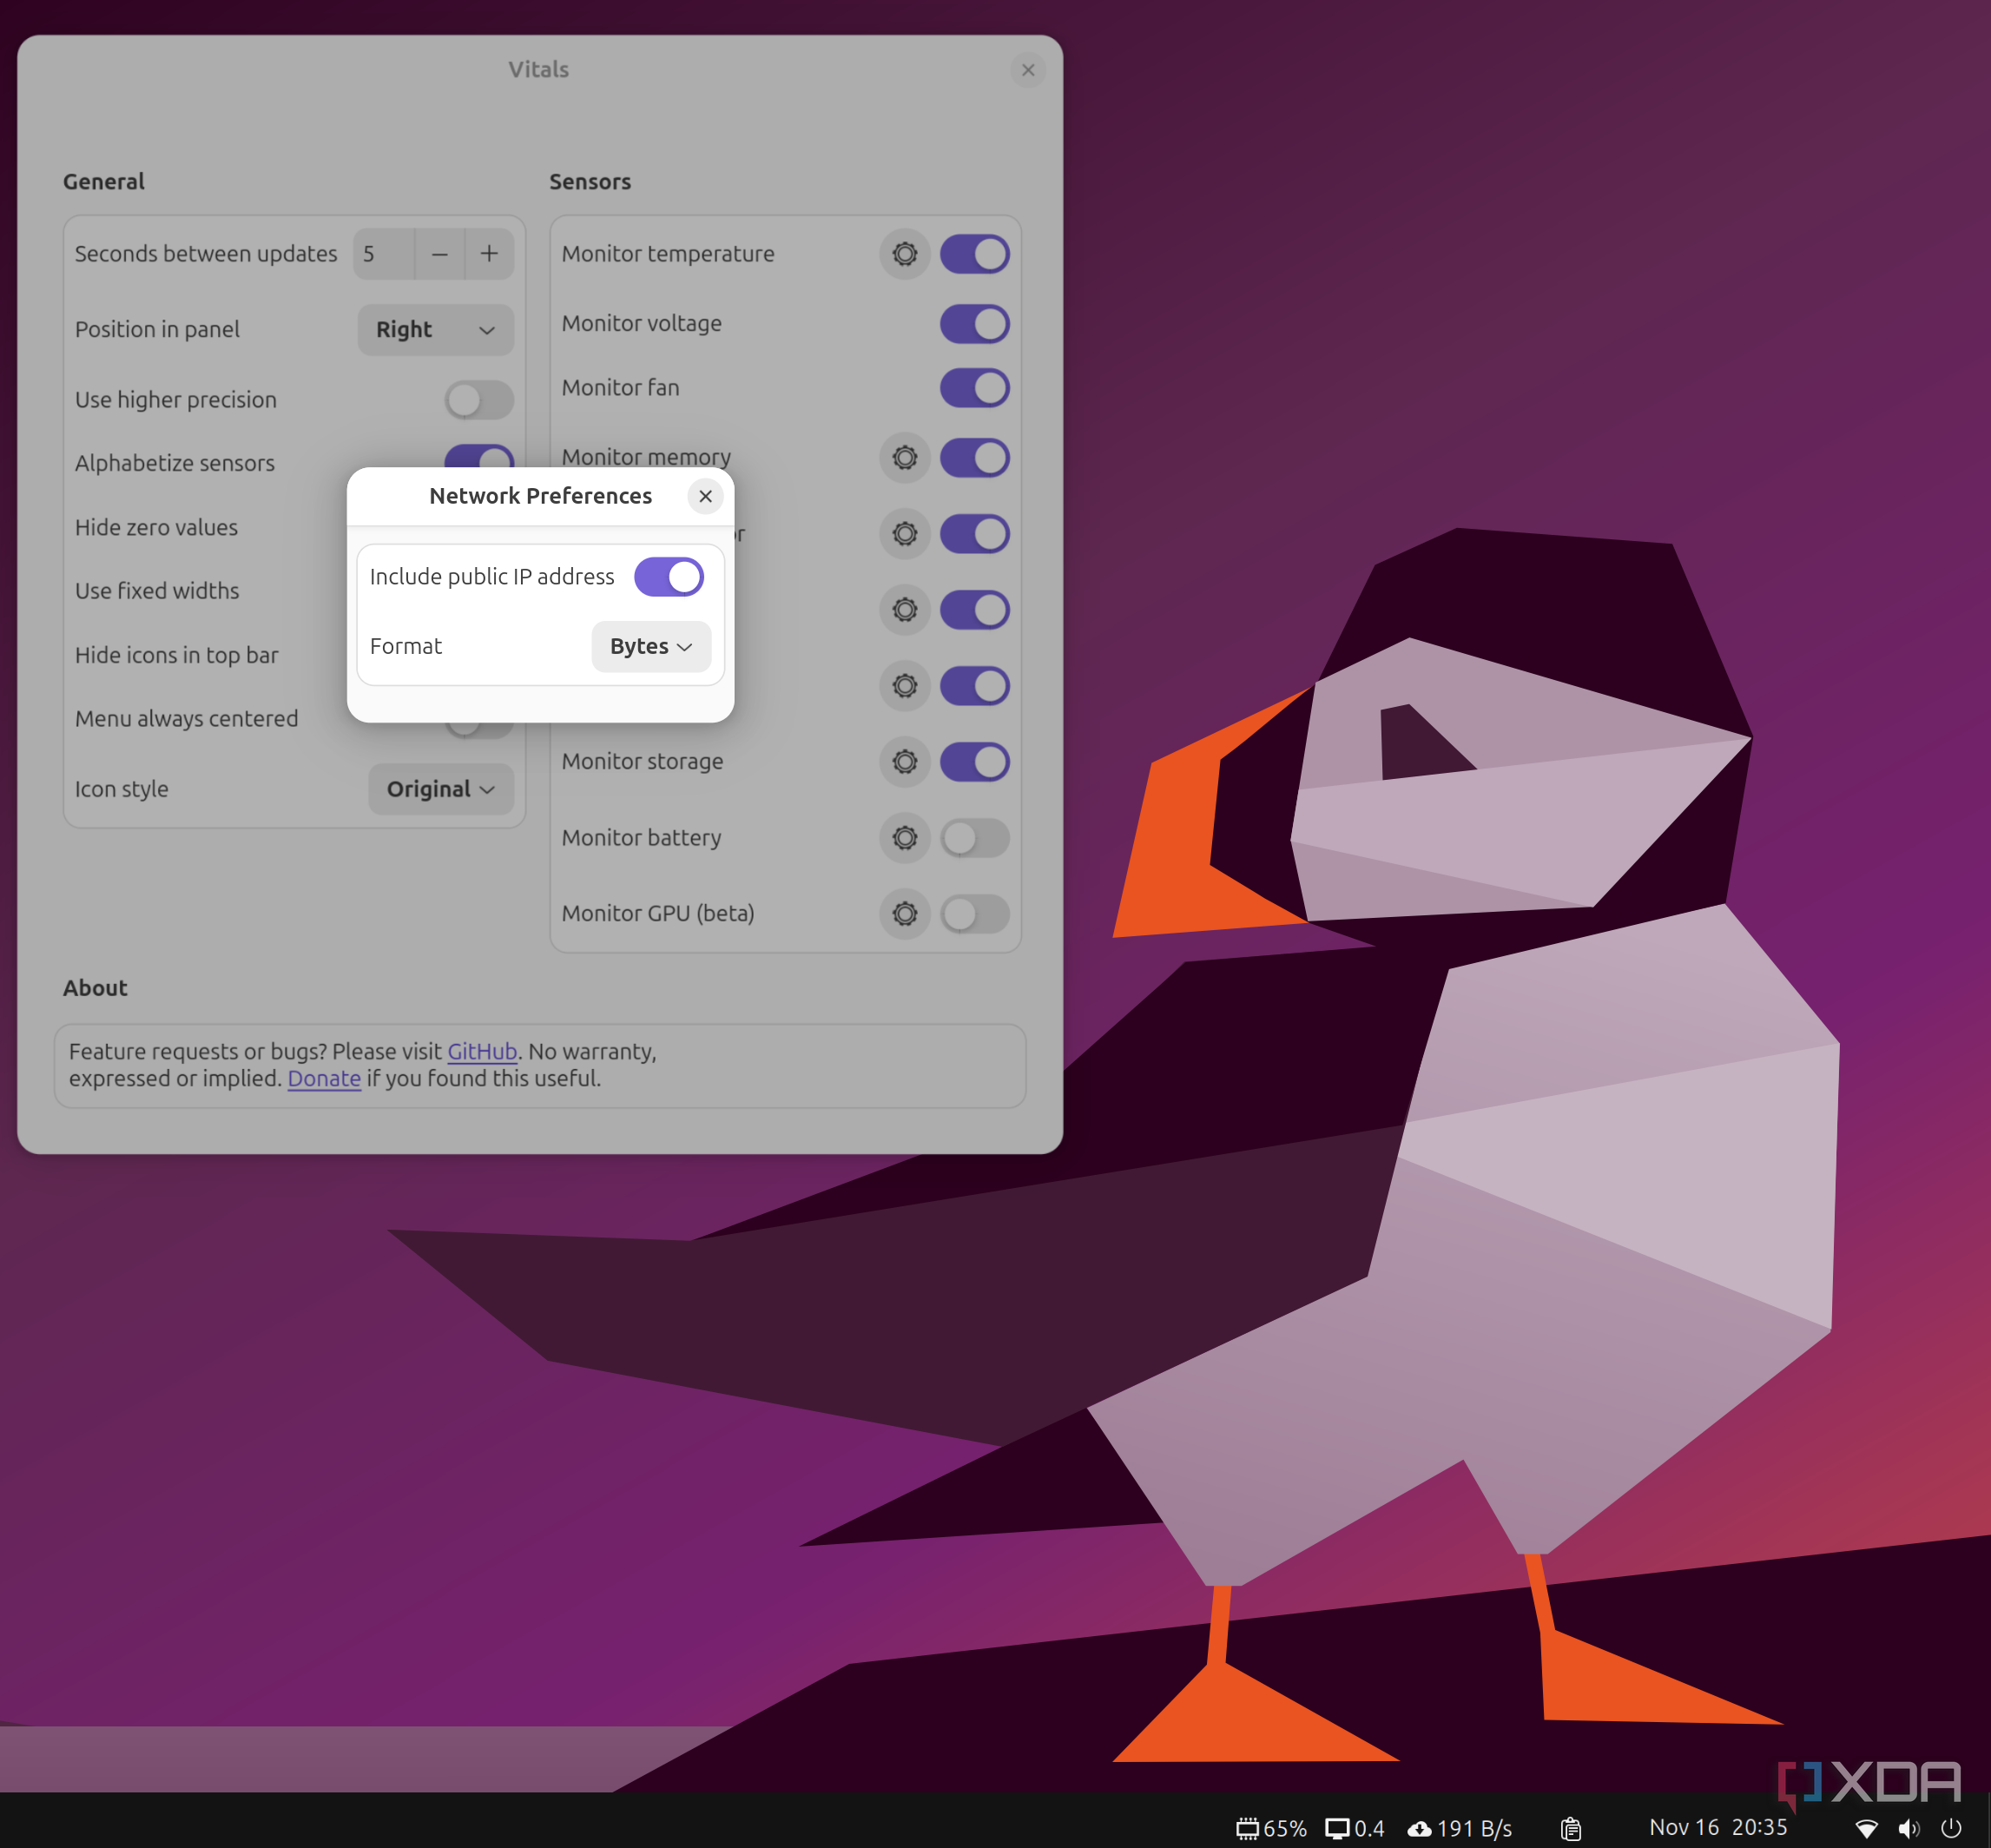
Task: Open Icon style Original dropdown
Action: [441, 789]
